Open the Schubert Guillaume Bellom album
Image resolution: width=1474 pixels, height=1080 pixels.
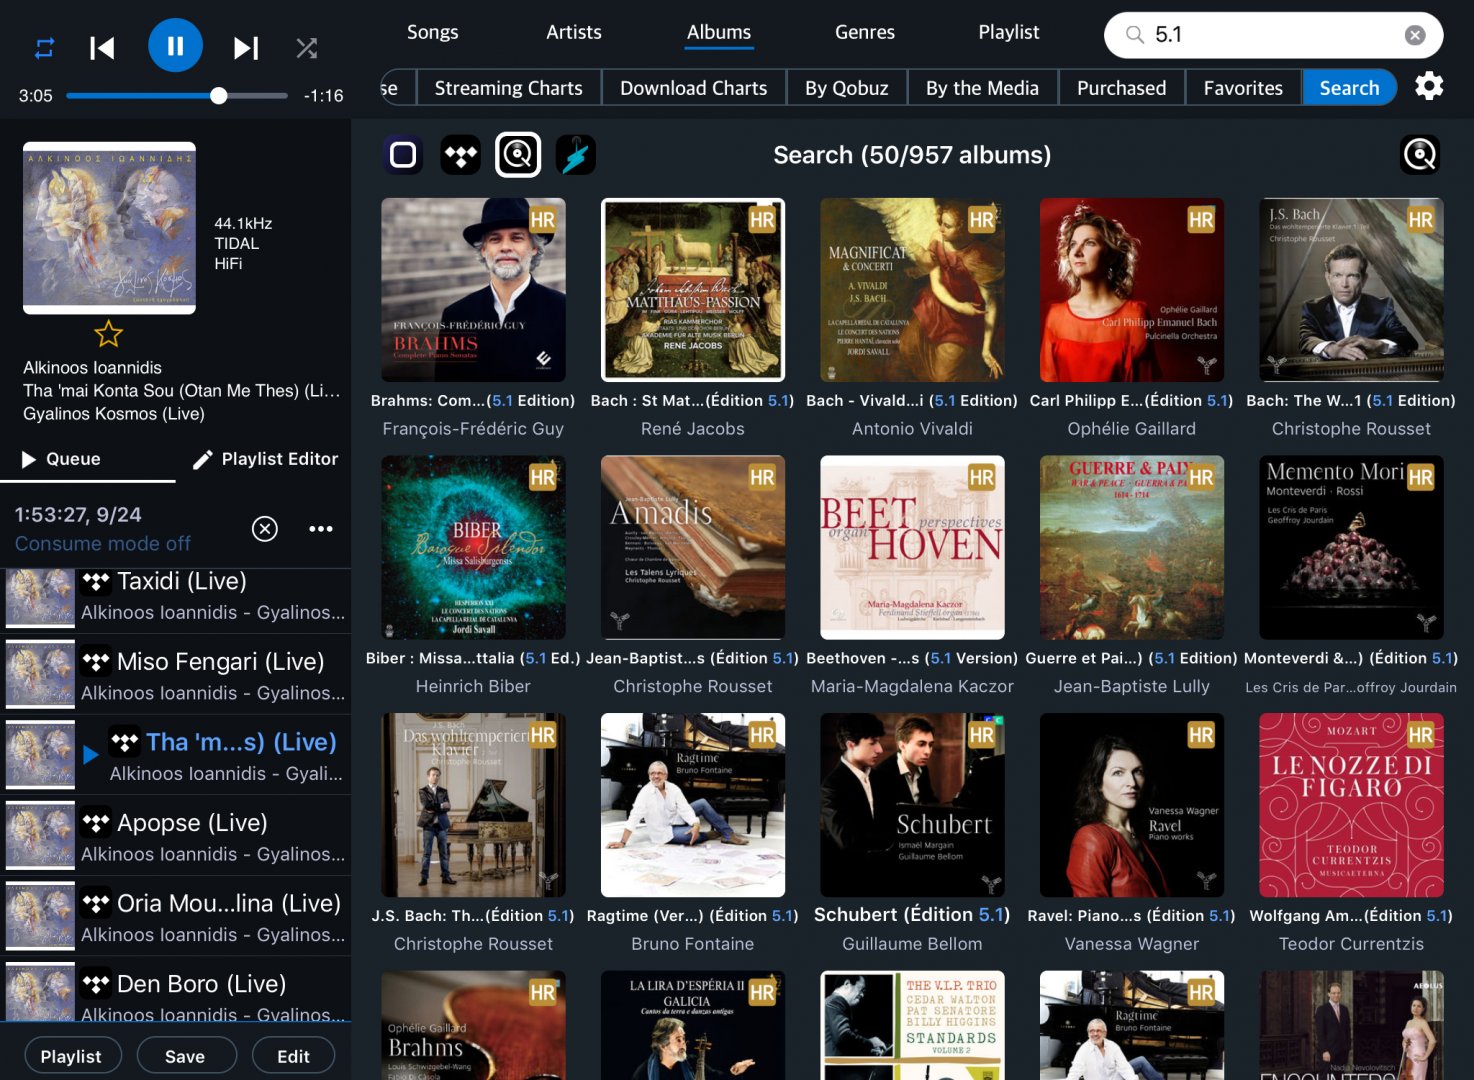click(x=912, y=805)
